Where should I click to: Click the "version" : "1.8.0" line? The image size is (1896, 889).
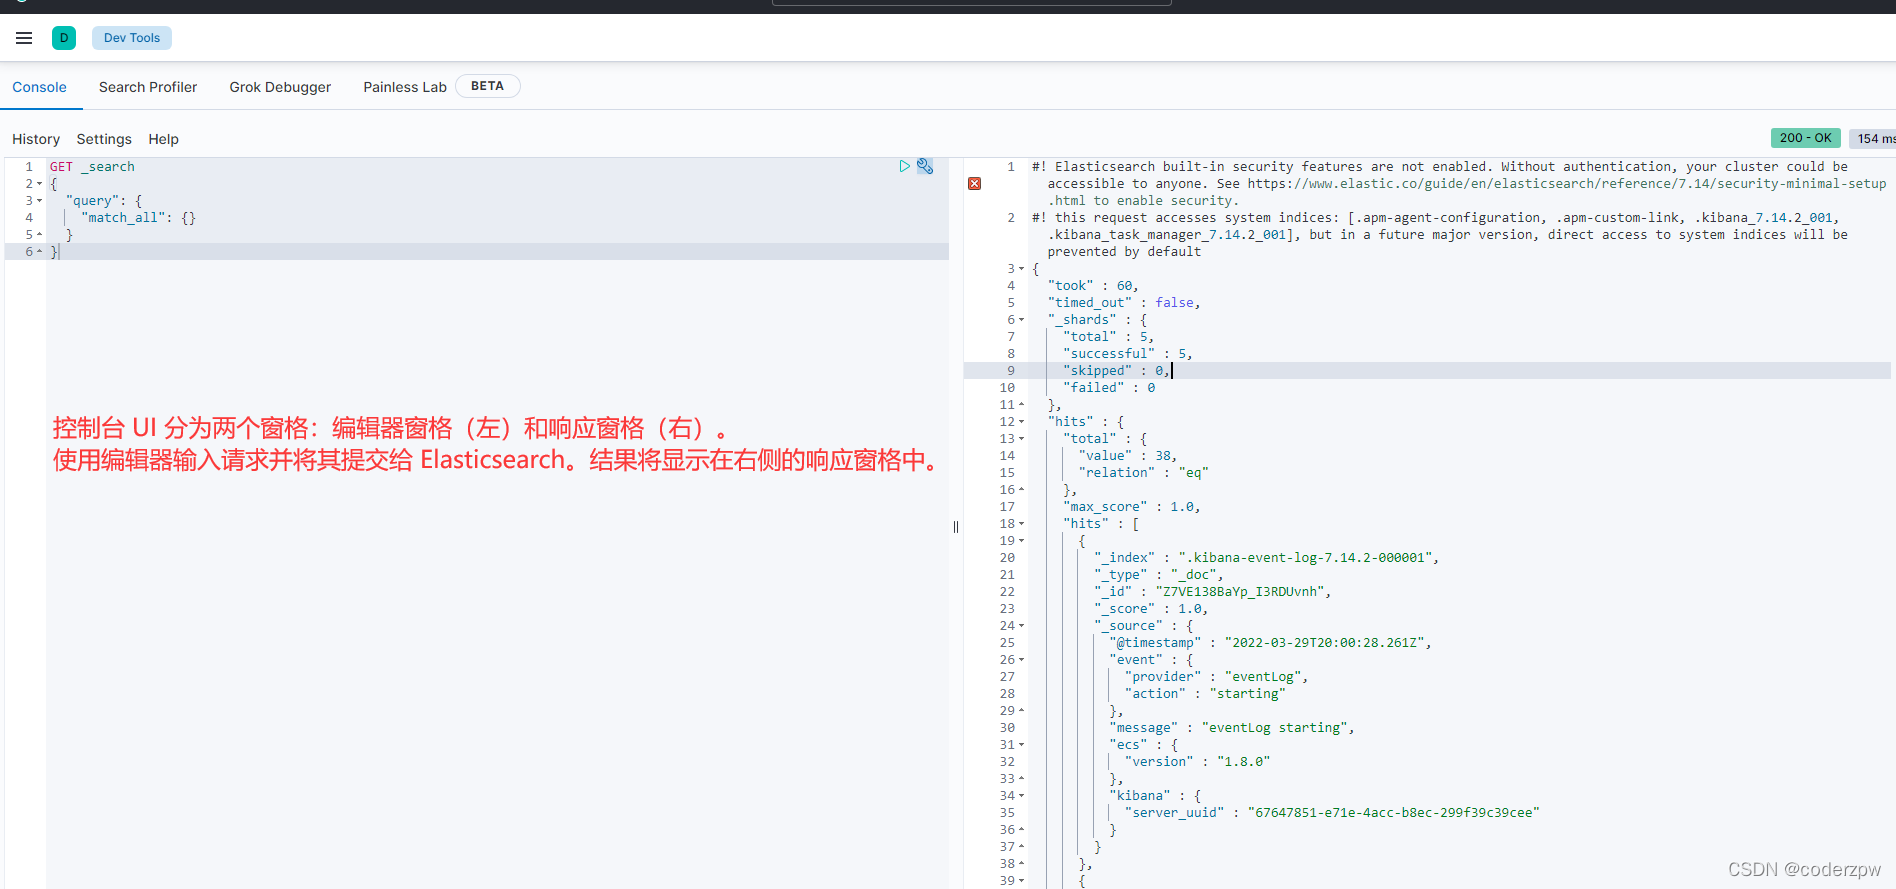coord(1198,762)
